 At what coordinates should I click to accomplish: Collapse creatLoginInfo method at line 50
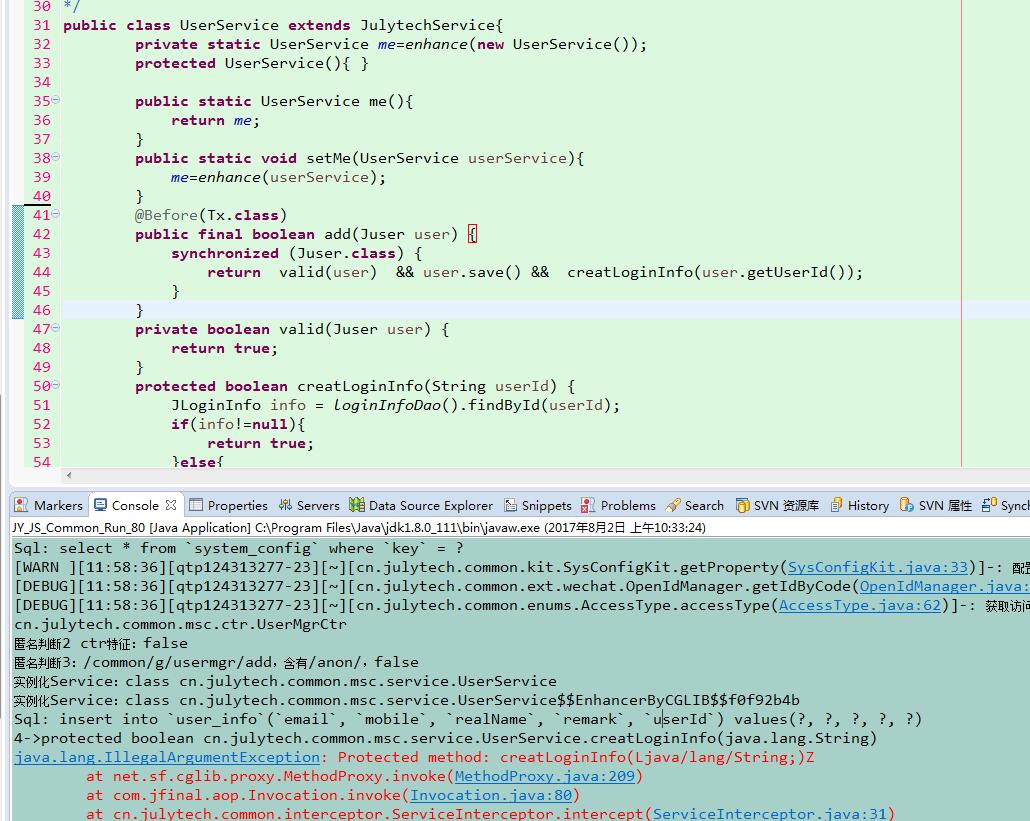tap(56, 385)
